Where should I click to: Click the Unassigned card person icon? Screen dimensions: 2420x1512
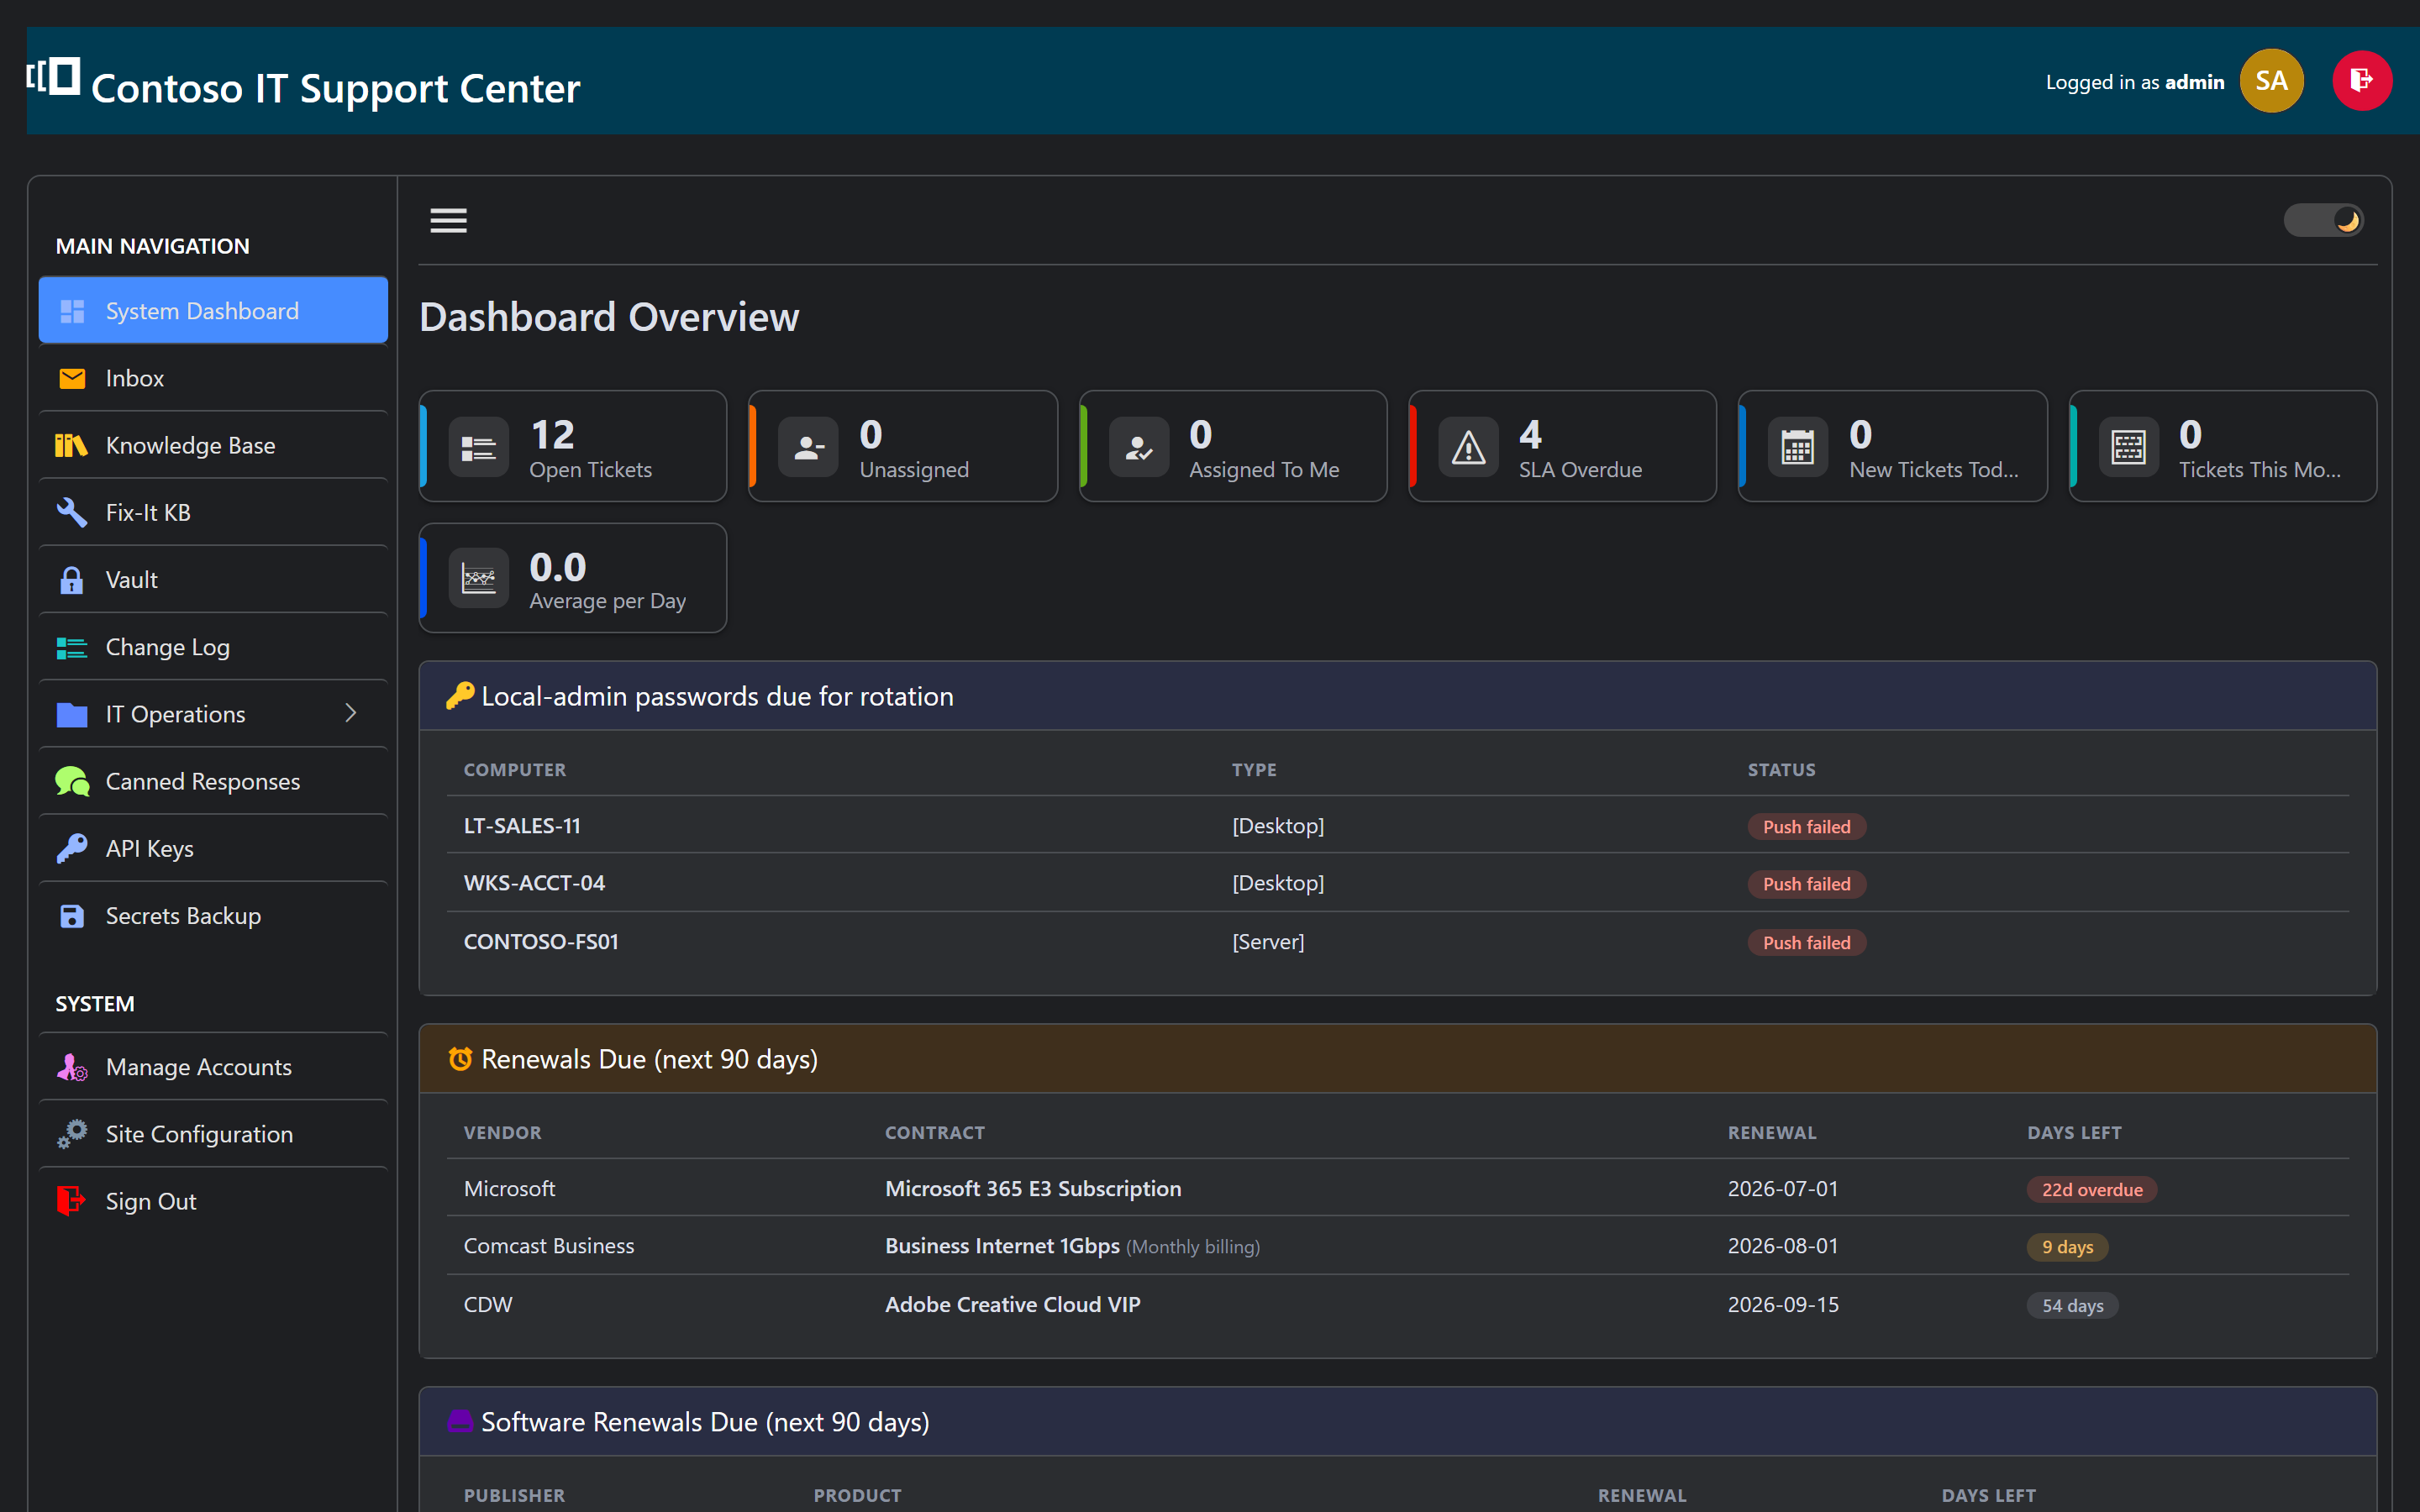(808, 447)
